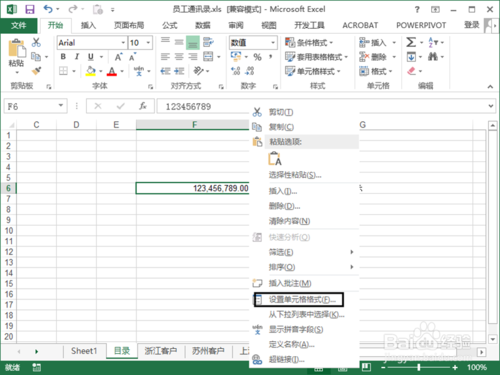Align cell text left
This screenshot has height=375, width=500.
coord(165,57)
